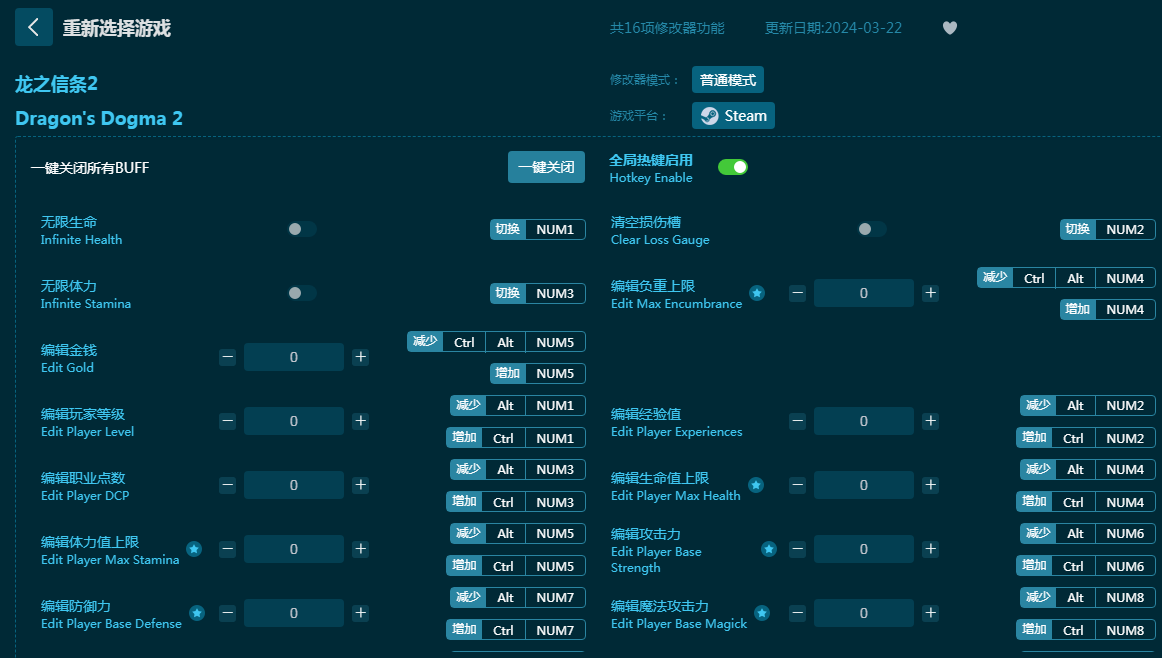Image resolution: width=1162 pixels, height=658 pixels.
Task: Click star icon beside Edit Player Max Stamina
Action: click(x=194, y=549)
